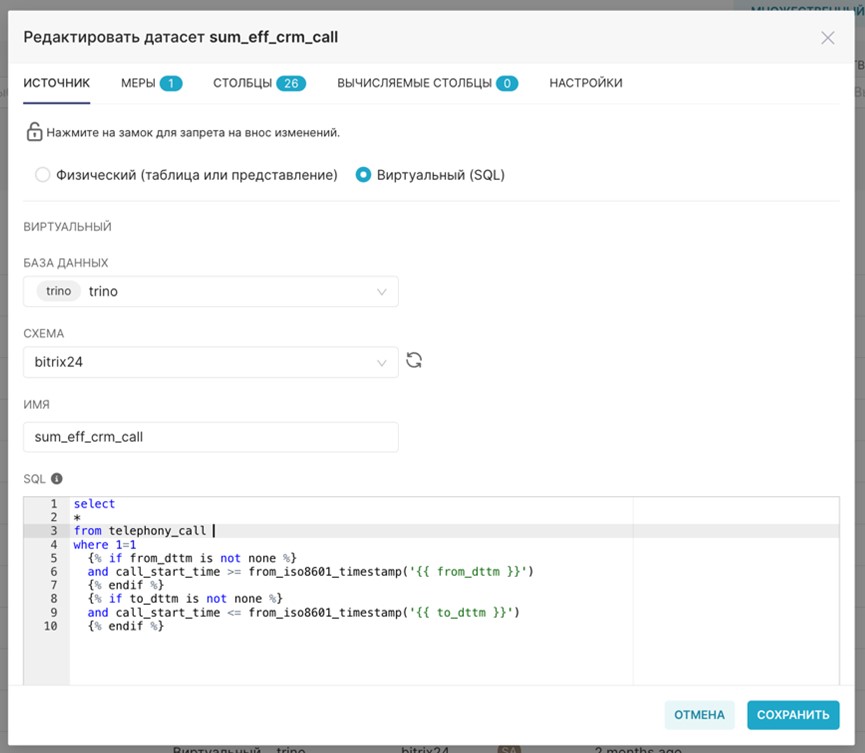The width and height of the screenshot is (865, 753).
Task: Open the Столбцы tab
Action: [x=258, y=83]
